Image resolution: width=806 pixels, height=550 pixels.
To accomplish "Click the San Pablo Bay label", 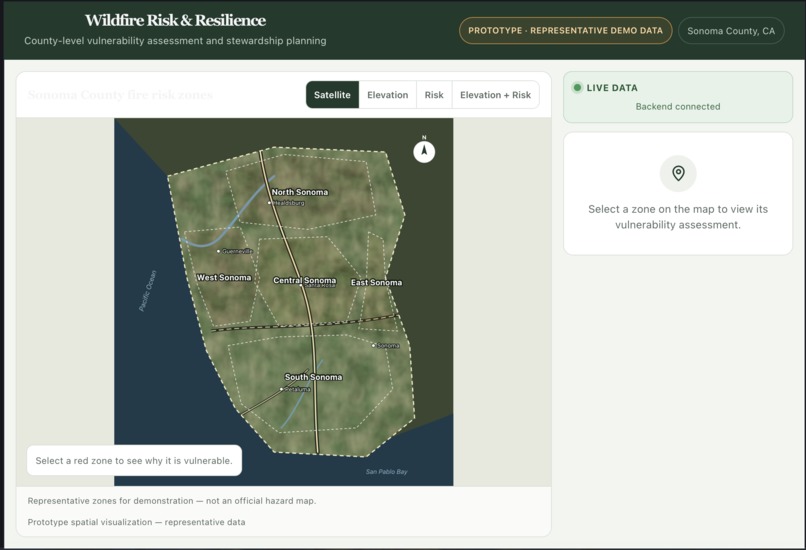I will 387,471.
